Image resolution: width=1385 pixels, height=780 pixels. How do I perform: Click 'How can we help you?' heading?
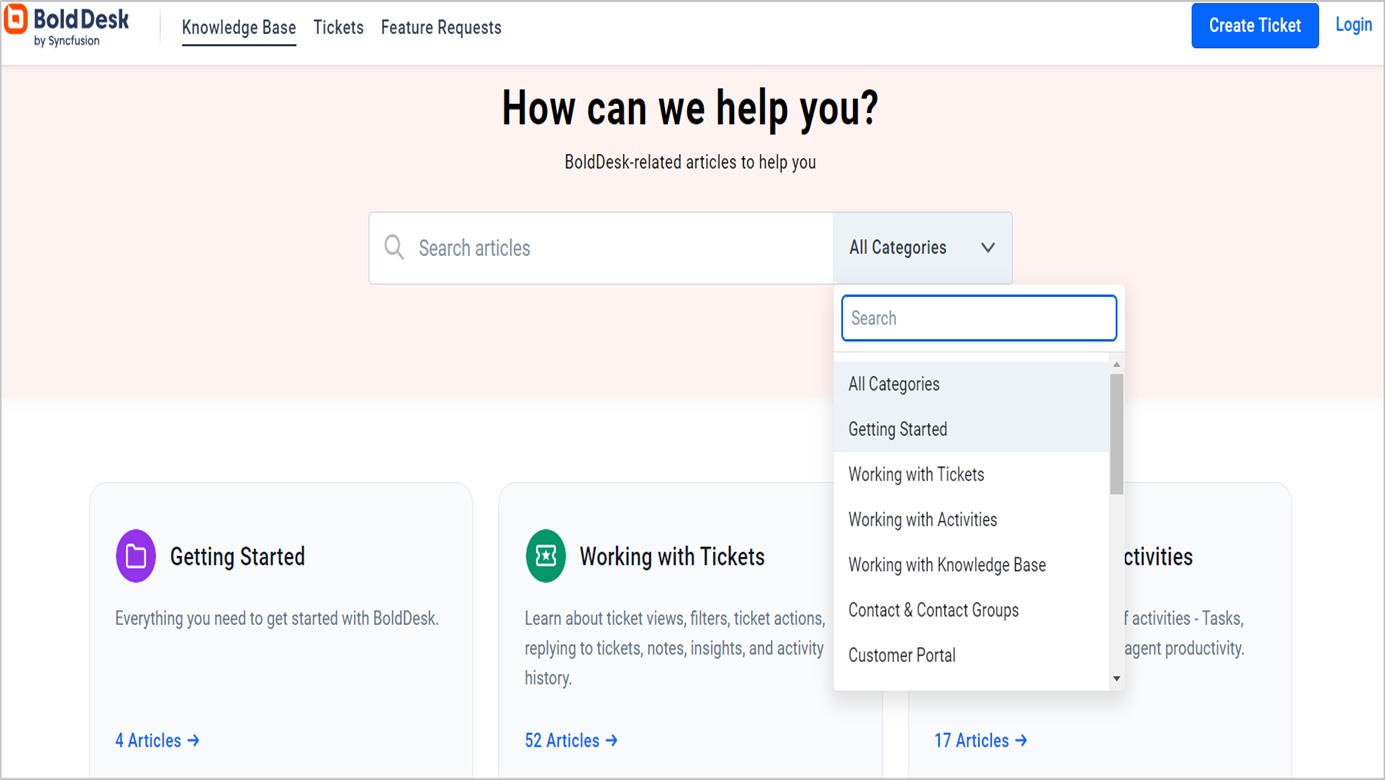(x=690, y=108)
